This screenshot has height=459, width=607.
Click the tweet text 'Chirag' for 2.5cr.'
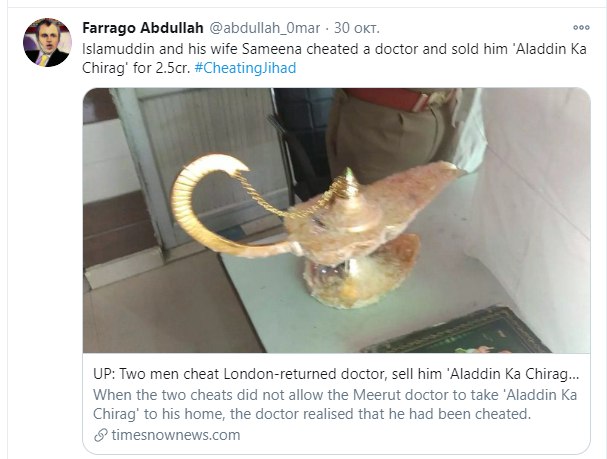pos(136,68)
